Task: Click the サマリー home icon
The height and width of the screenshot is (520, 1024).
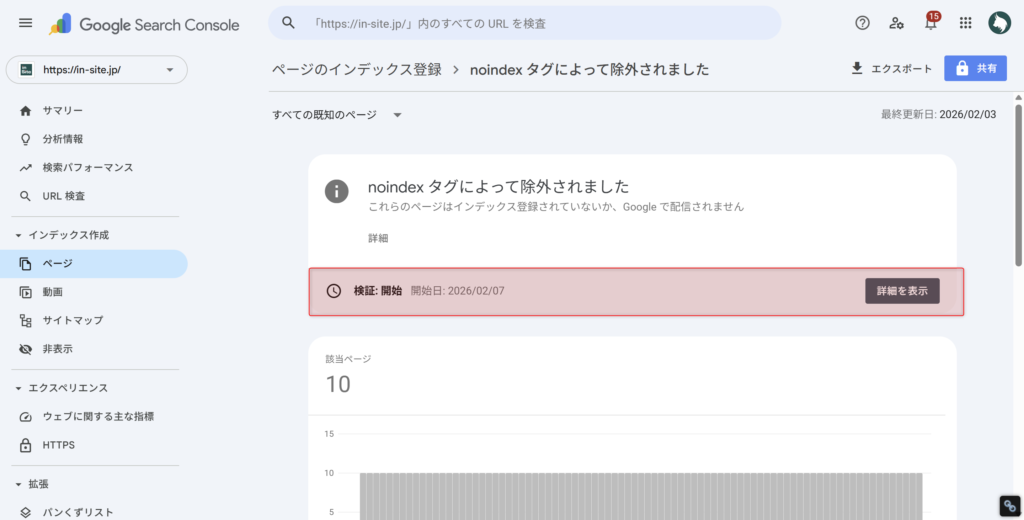Action: tap(25, 111)
